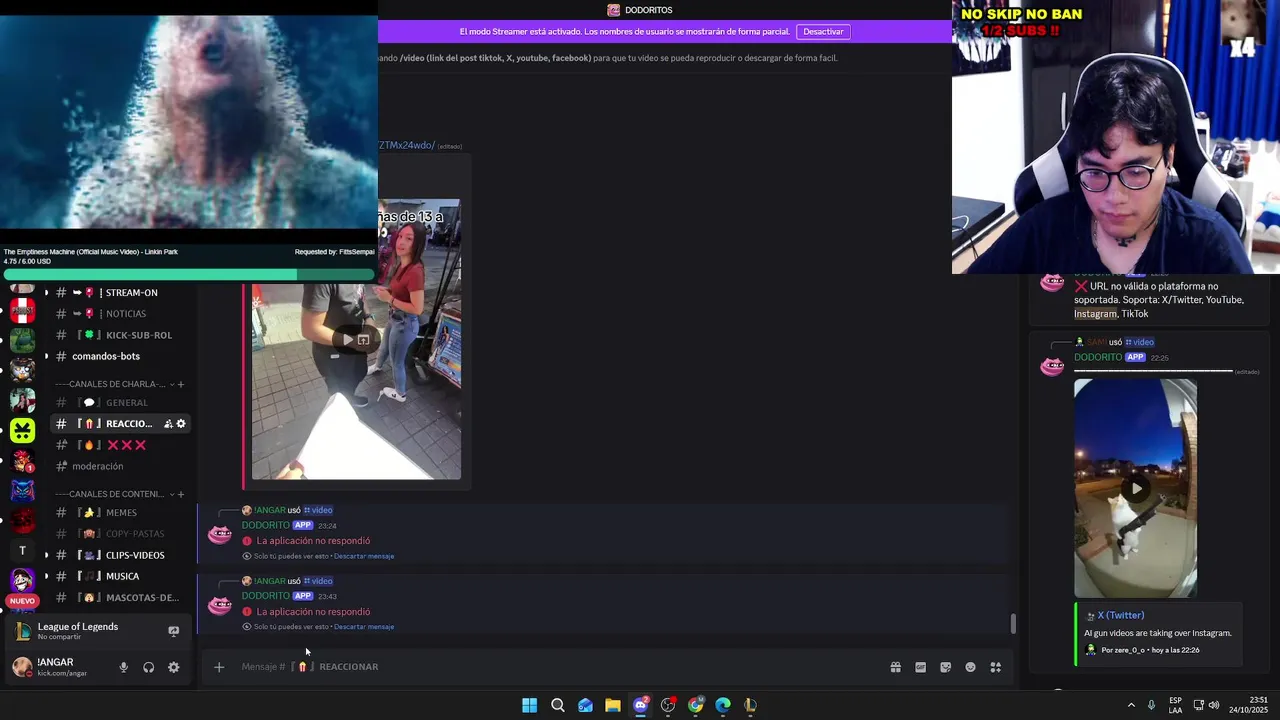The image size is (1280, 720).
Task: Click the chat scrollbar thumb
Action: click(x=1012, y=624)
